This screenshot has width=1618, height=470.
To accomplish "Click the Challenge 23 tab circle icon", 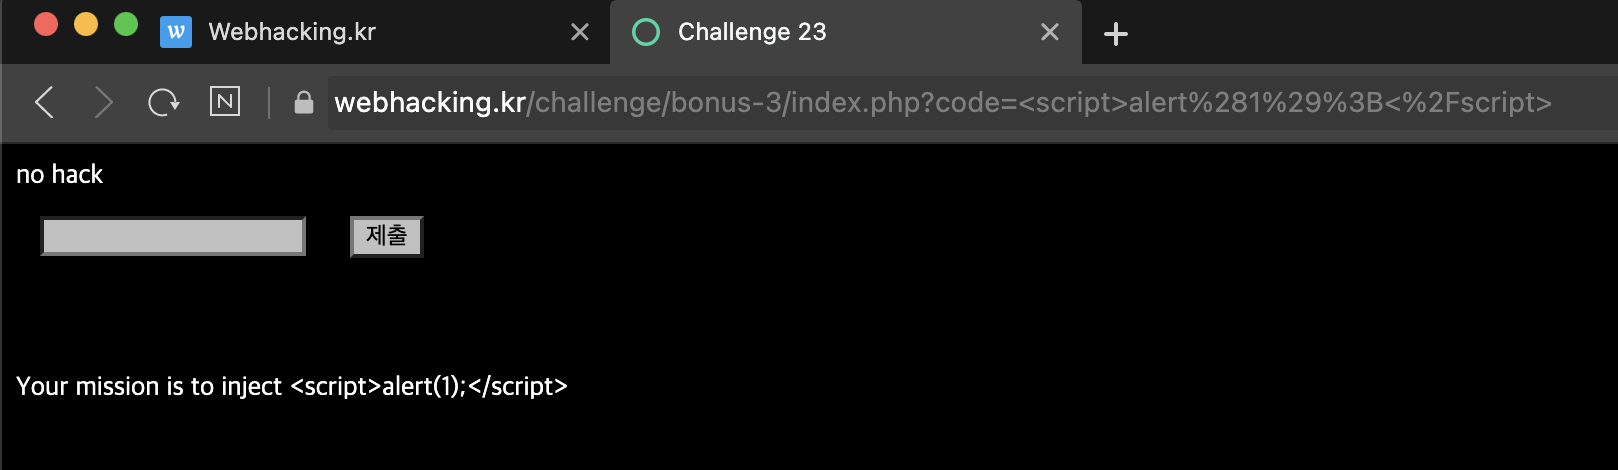I will click(x=646, y=33).
